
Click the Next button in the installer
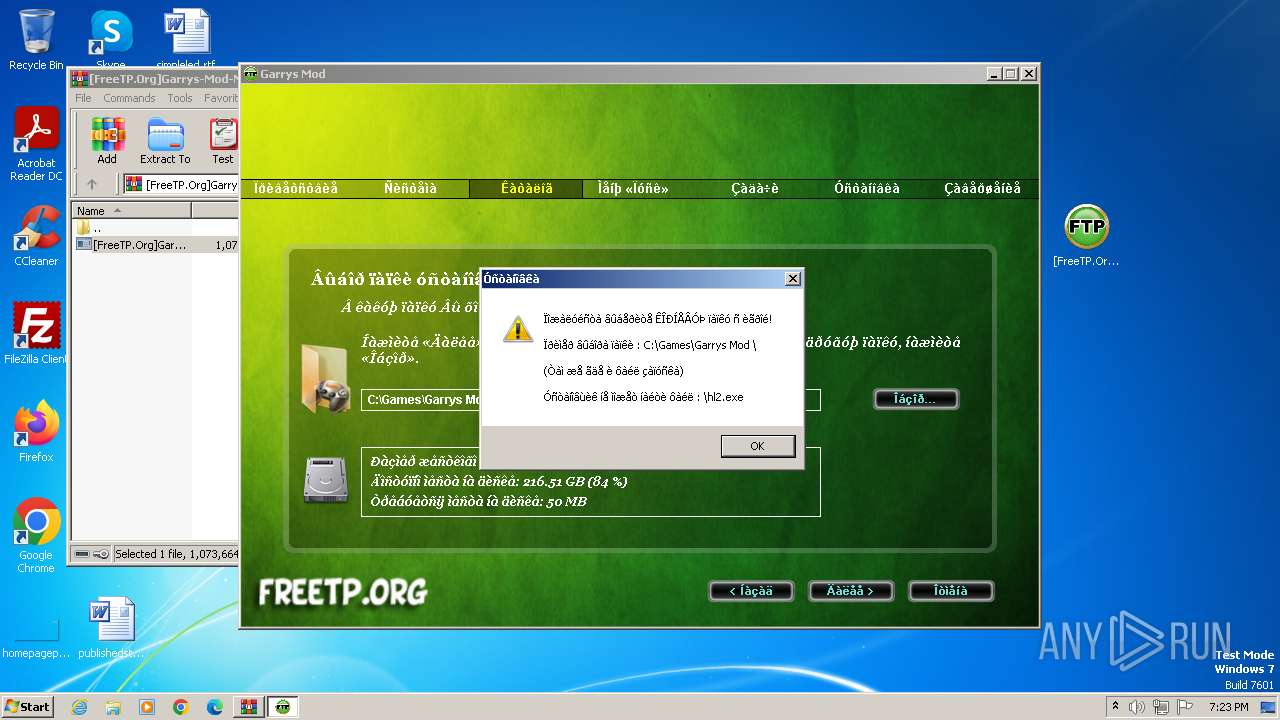coord(850,591)
